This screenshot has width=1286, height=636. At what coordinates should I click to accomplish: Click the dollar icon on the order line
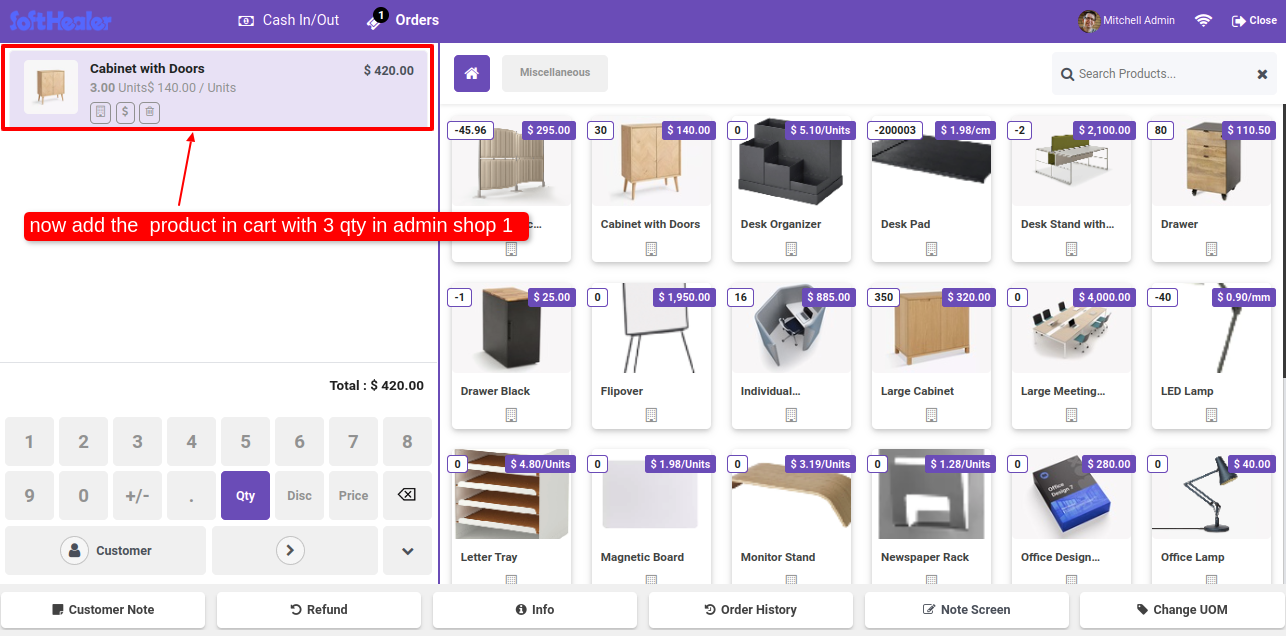[125, 113]
